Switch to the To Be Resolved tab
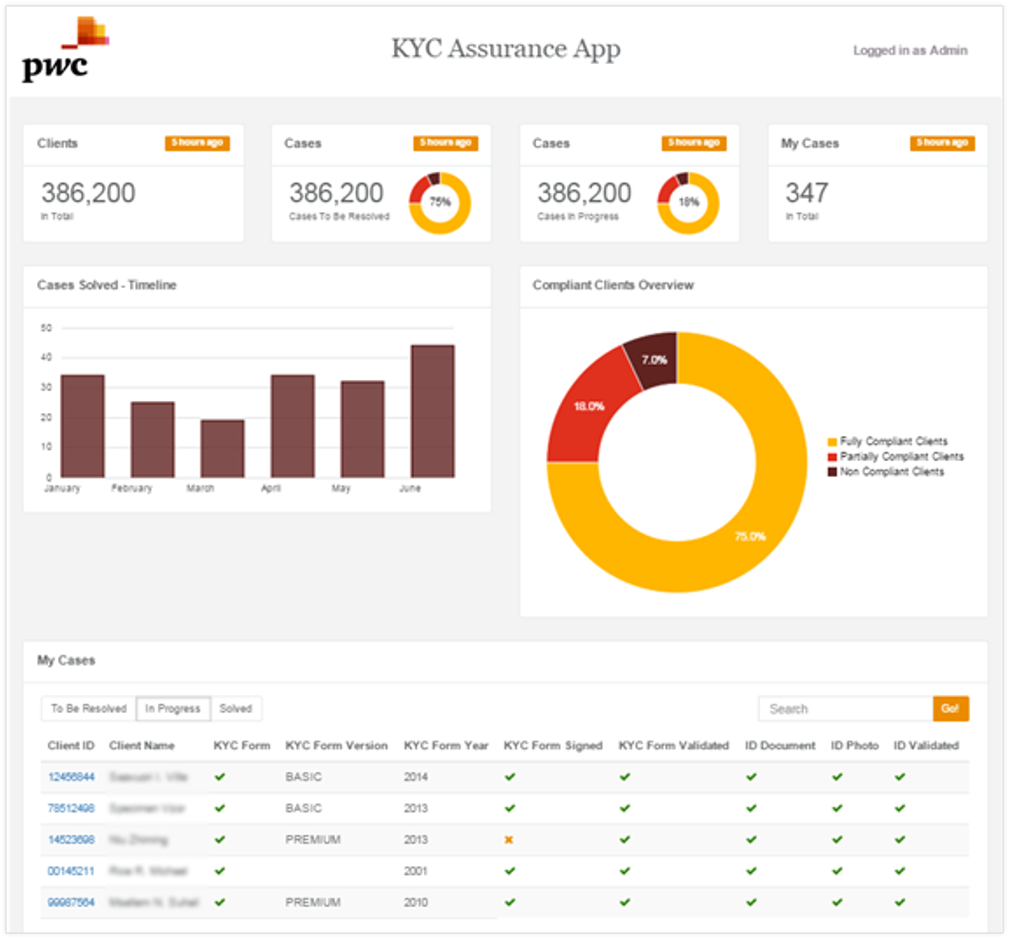 (x=89, y=709)
